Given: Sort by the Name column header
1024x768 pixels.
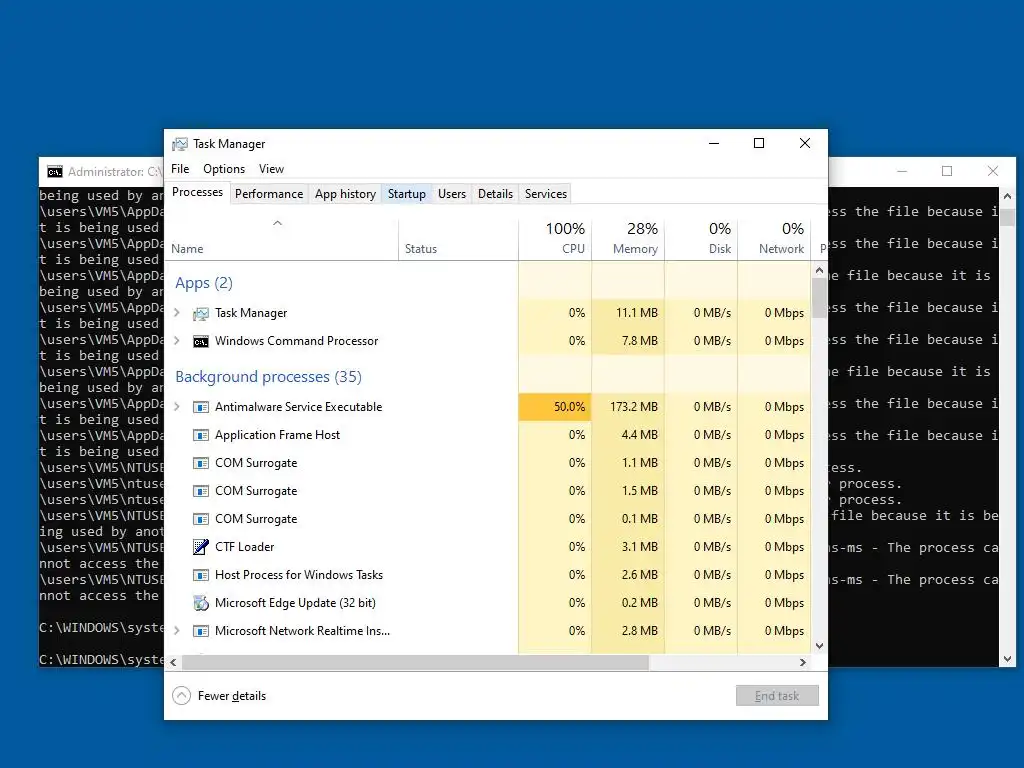Looking at the screenshot, I should [x=281, y=238].
